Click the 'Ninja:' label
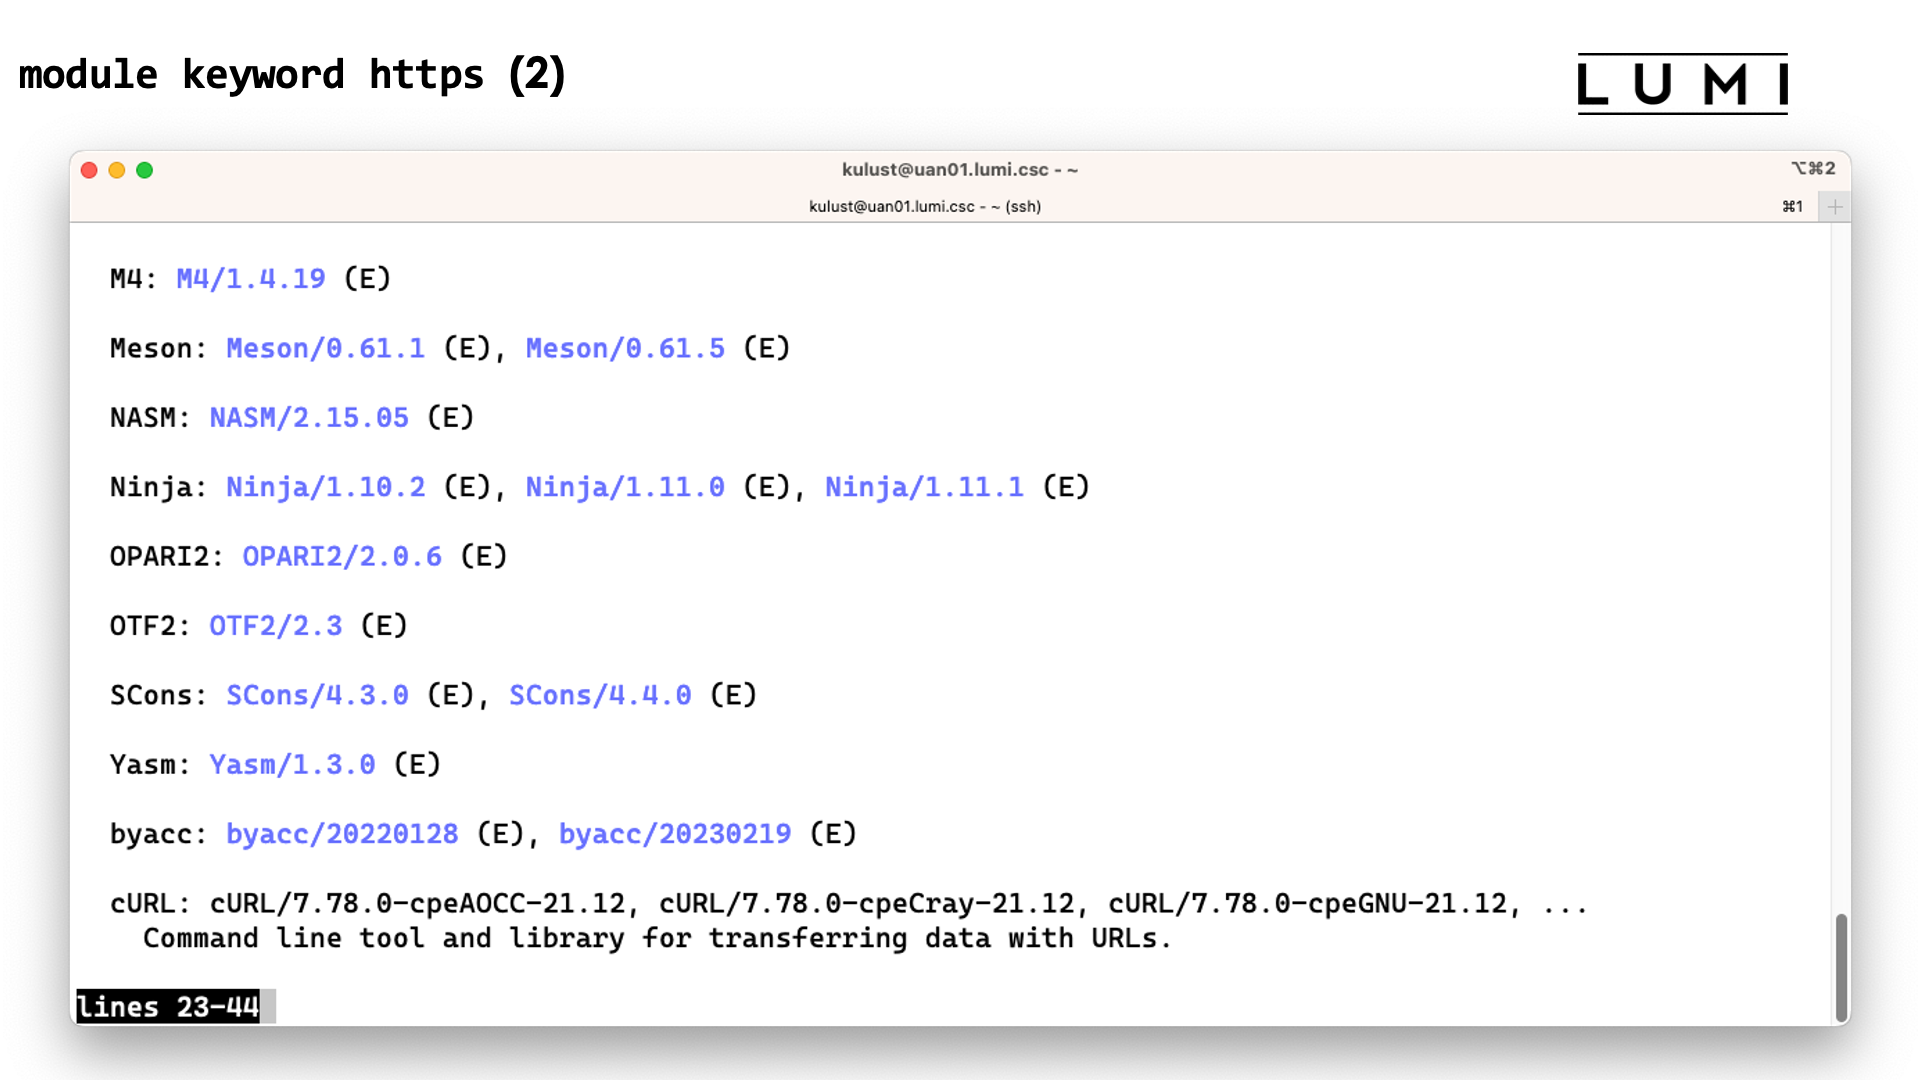Image resolution: width=1920 pixels, height=1080 pixels. [159, 487]
